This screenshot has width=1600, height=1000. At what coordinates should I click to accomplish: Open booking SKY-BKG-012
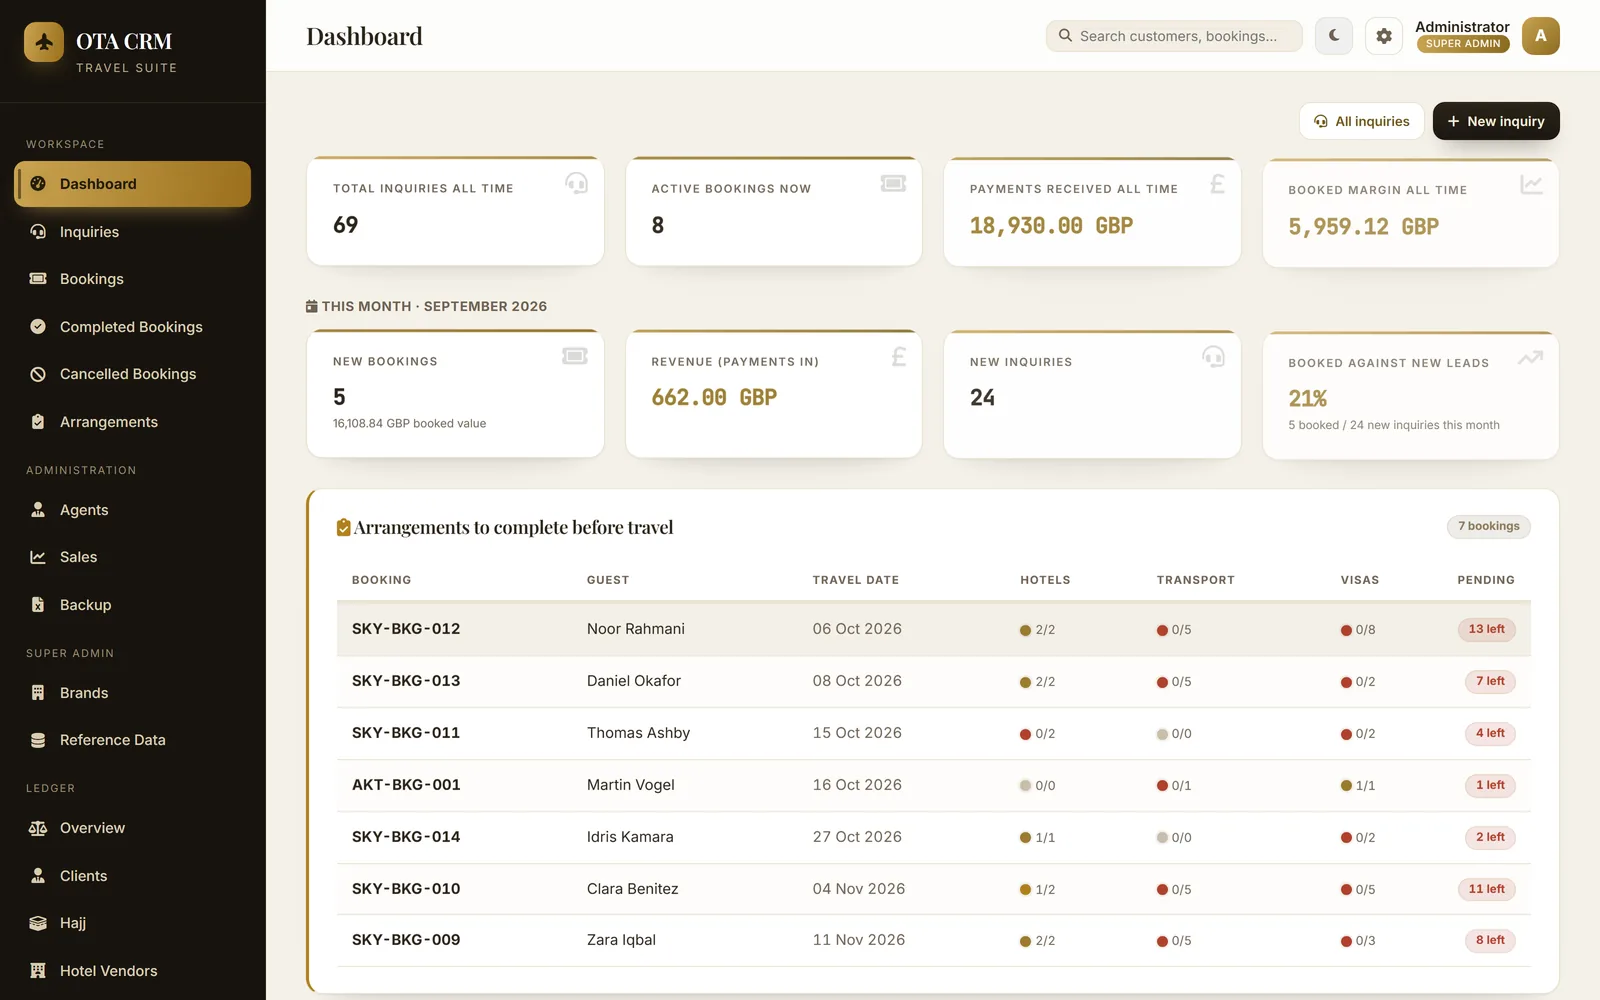click(x=406, y=629)
